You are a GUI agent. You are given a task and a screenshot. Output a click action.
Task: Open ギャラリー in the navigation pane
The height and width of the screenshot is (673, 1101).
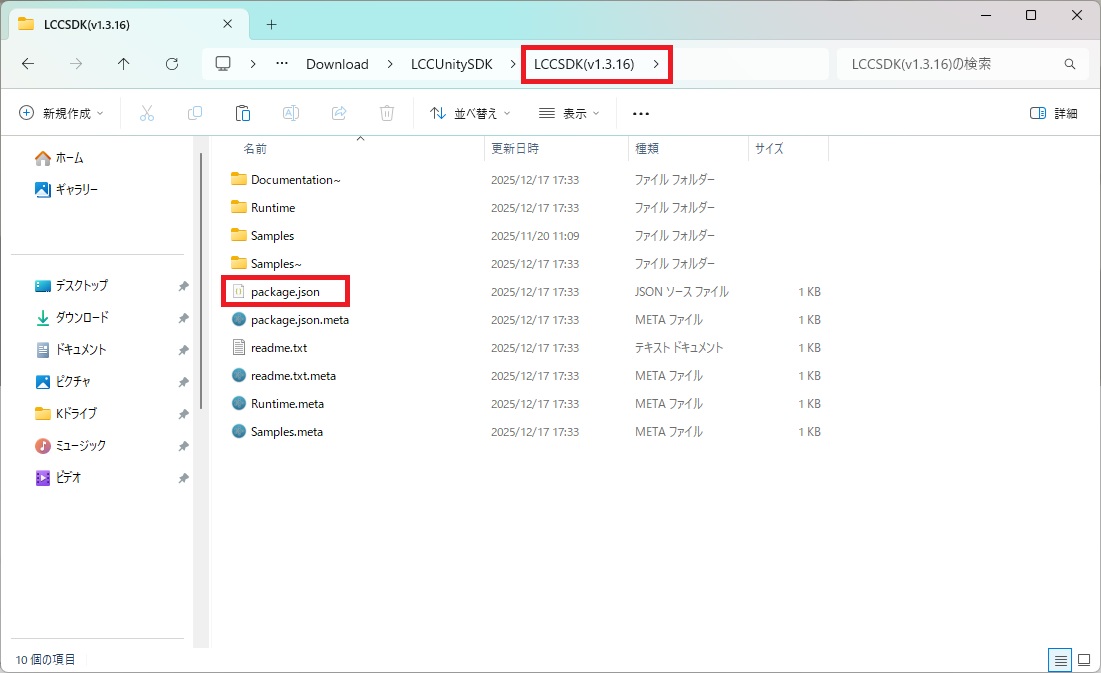pos(67,190)
